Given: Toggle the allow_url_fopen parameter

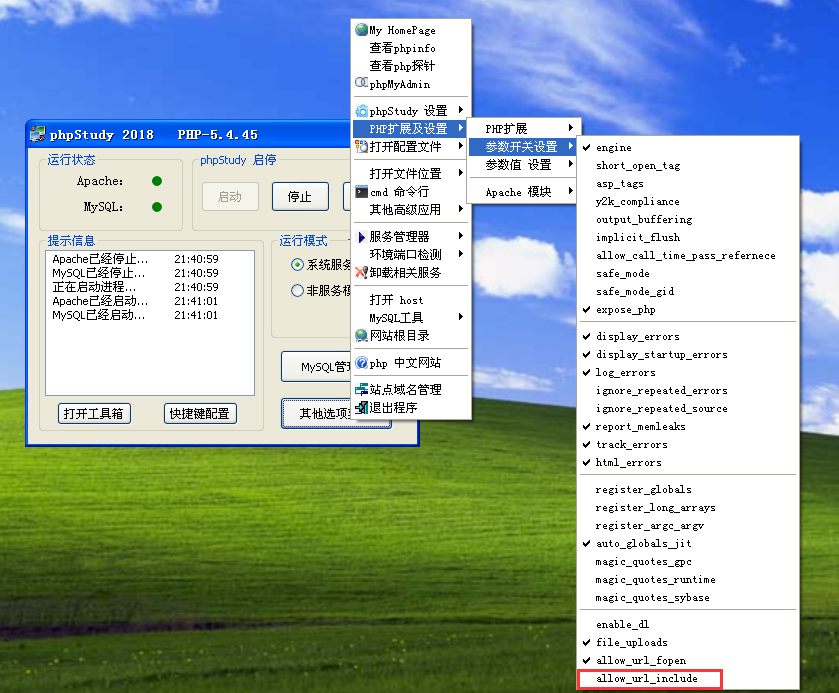Looking at the screenshot, I should click(688, 660).
